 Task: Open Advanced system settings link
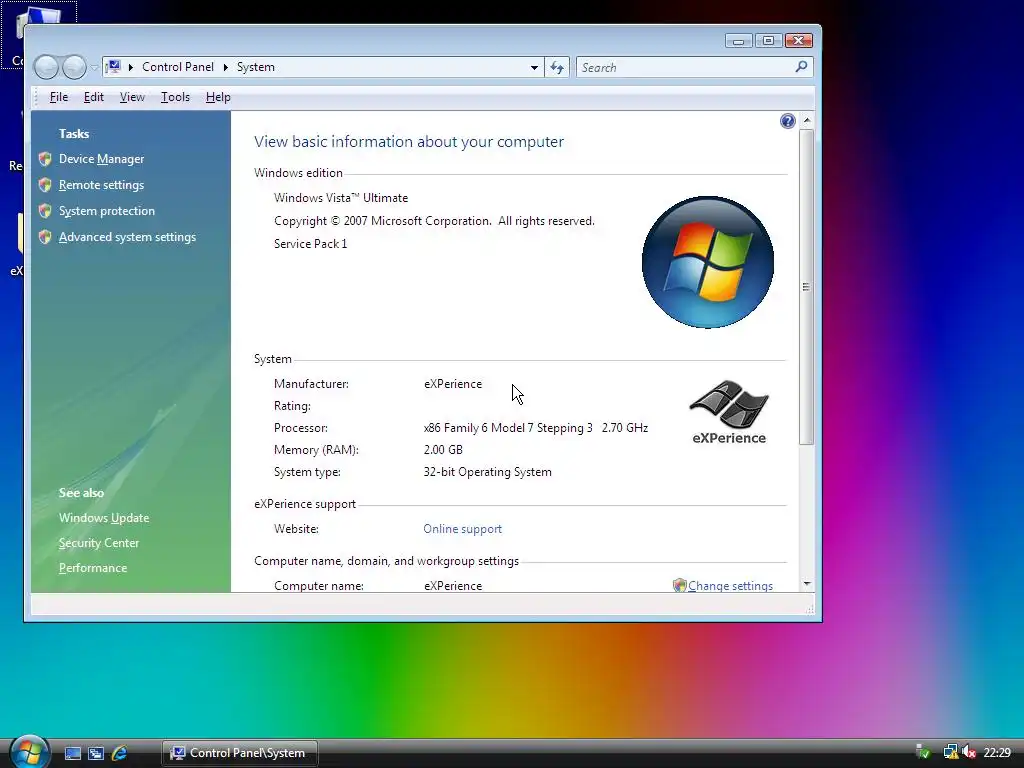(127, 237)
